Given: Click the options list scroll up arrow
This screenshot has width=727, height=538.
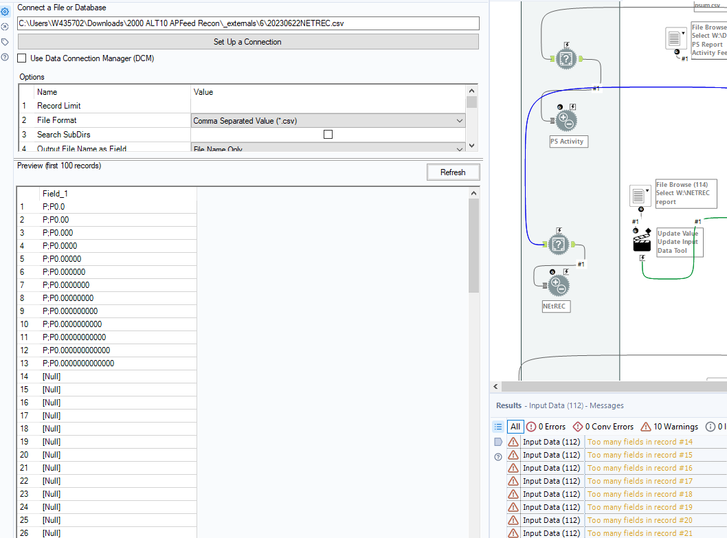Looking at the screenshot, I should tap(472, 91).
